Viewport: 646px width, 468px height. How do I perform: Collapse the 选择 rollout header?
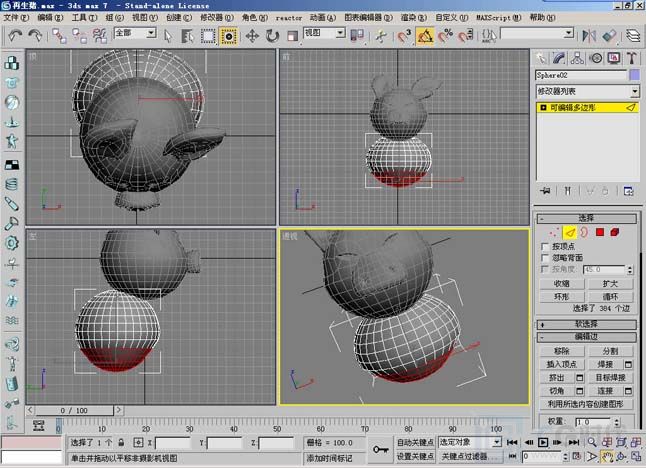tap(586, 218)
